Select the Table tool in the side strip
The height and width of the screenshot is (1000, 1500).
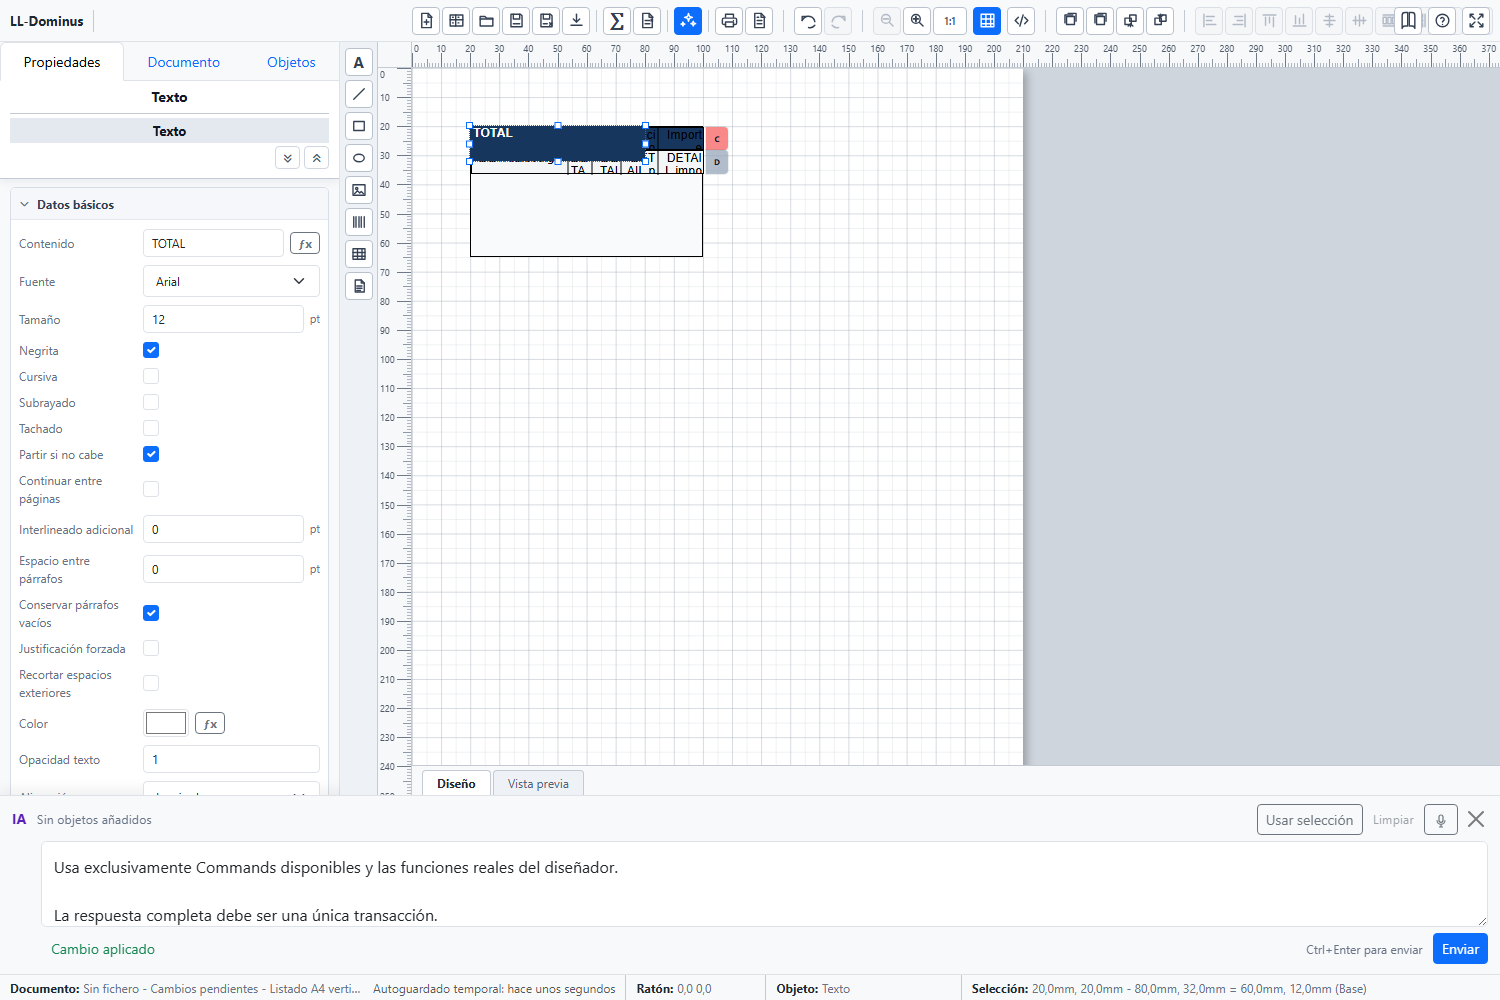pos(359,254)
